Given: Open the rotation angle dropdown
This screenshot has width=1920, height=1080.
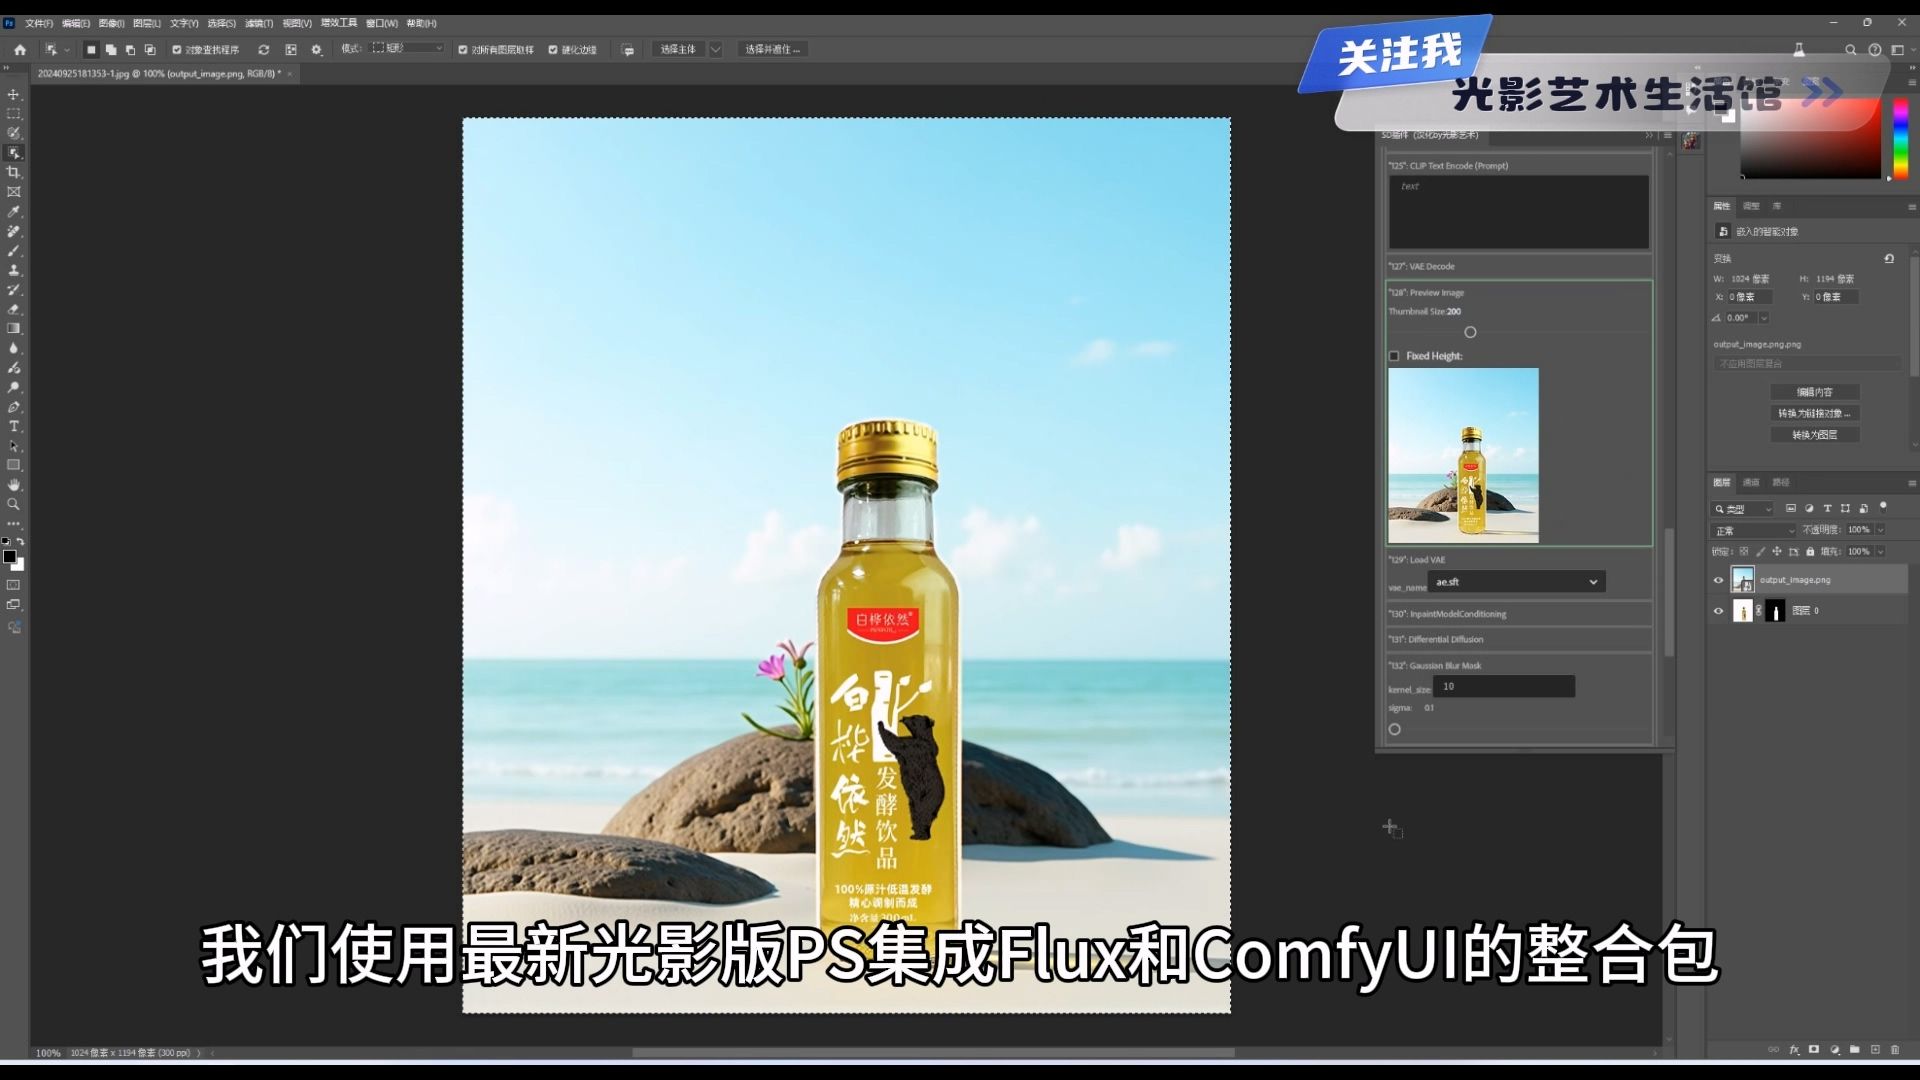Looking at the screenshot, I should click(x=1764, y=318).
